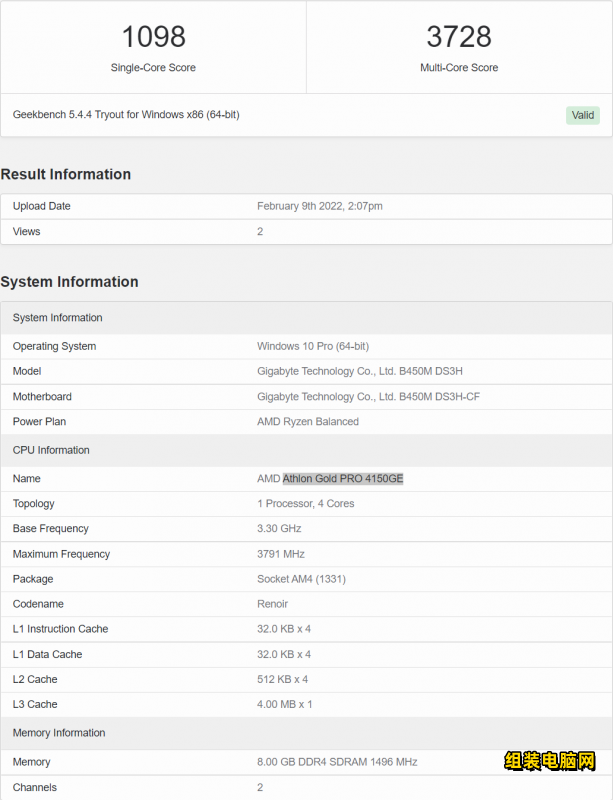This screenshot has width=613, height=800.
Task: Click the Maximum Frequency label
Action: click(61, 554)
